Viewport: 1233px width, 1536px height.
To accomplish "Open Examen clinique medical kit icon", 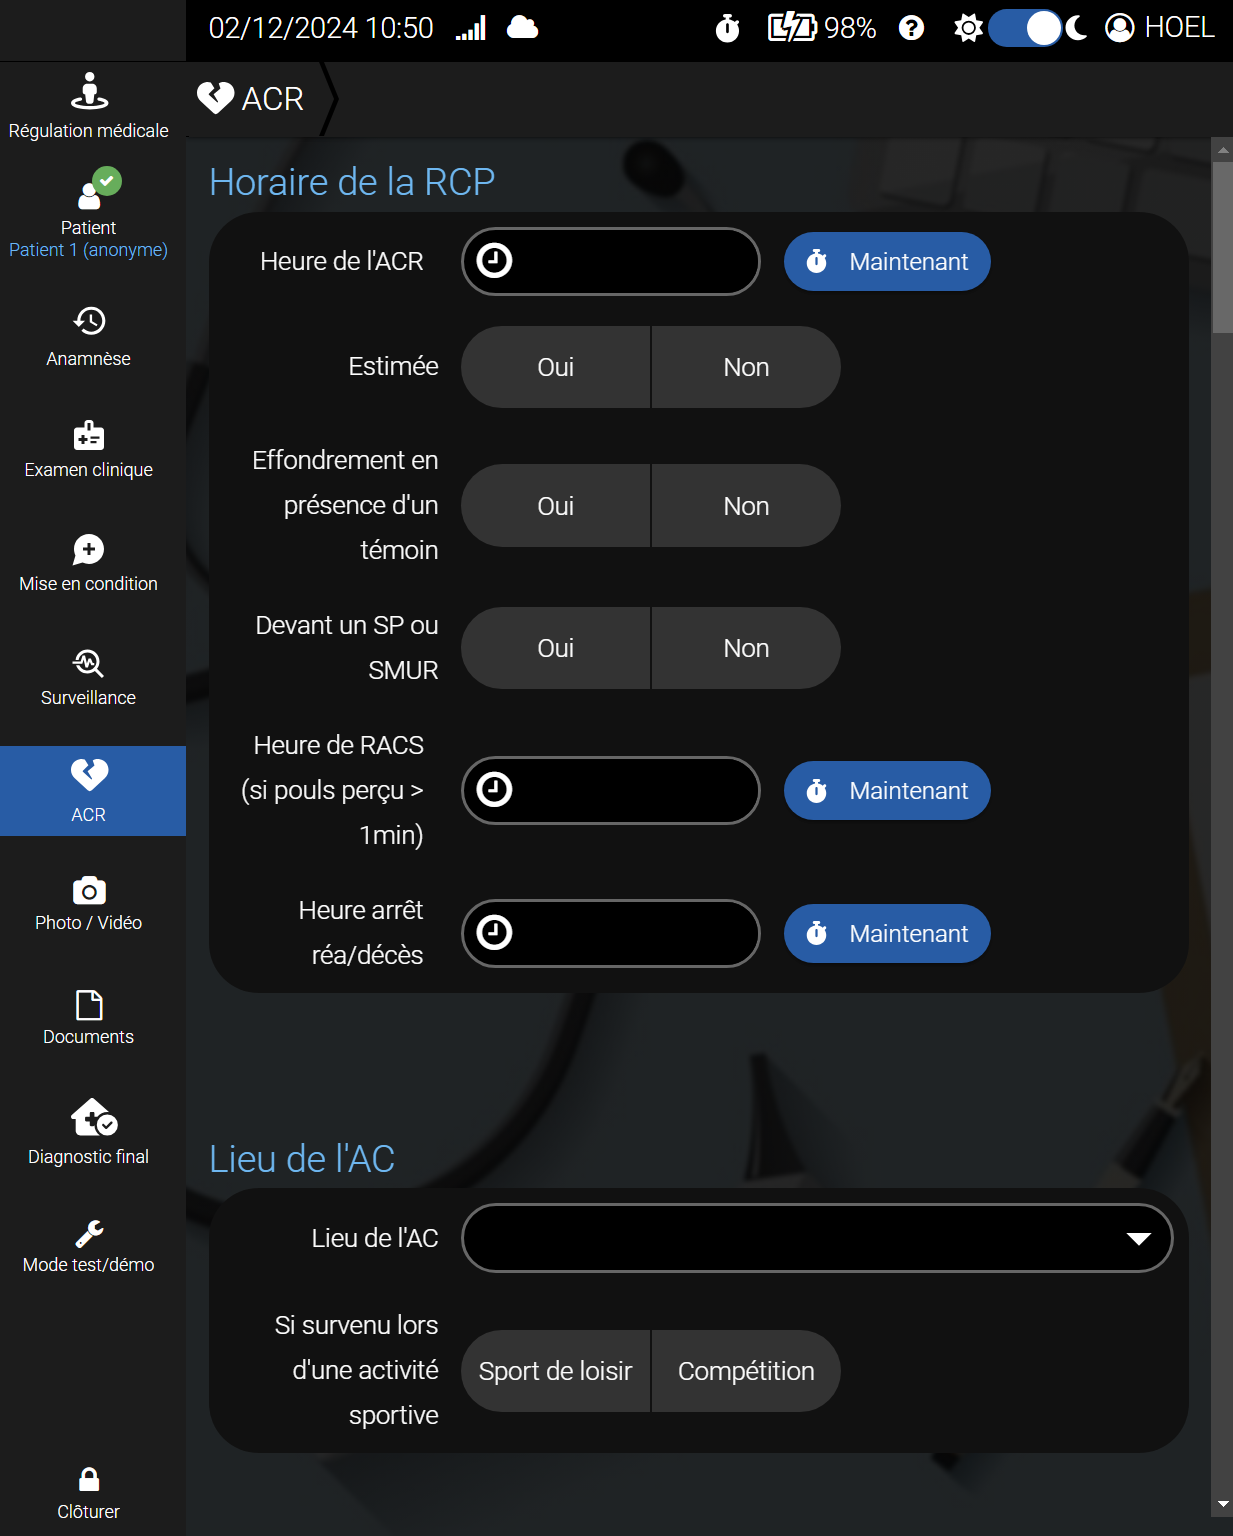I will (89, 435).
